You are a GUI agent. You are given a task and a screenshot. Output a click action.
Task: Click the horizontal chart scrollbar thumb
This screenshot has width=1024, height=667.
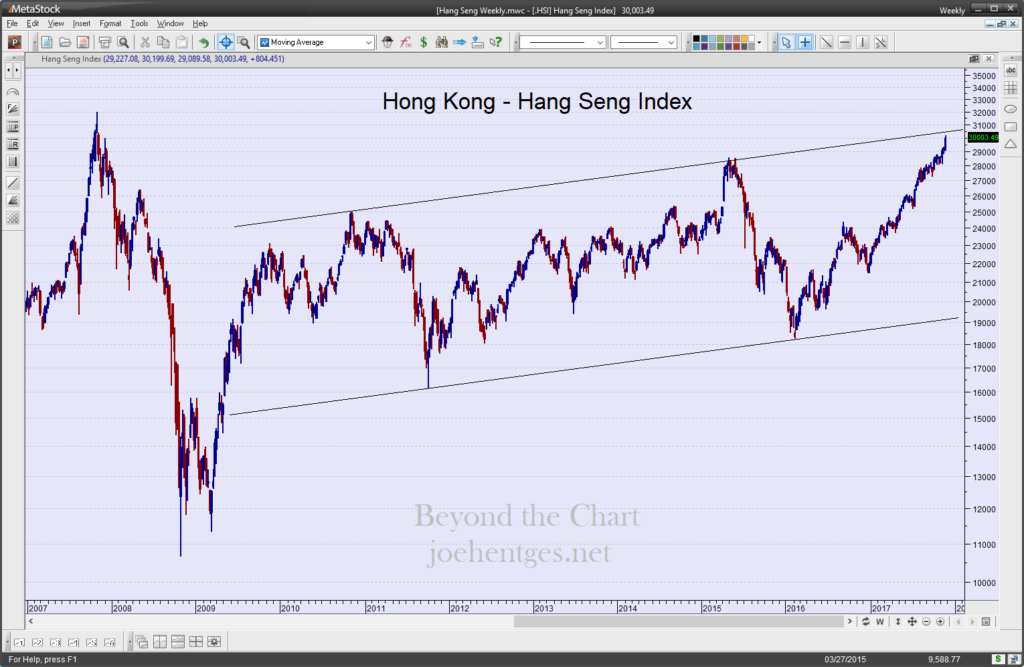click(679, 621)
